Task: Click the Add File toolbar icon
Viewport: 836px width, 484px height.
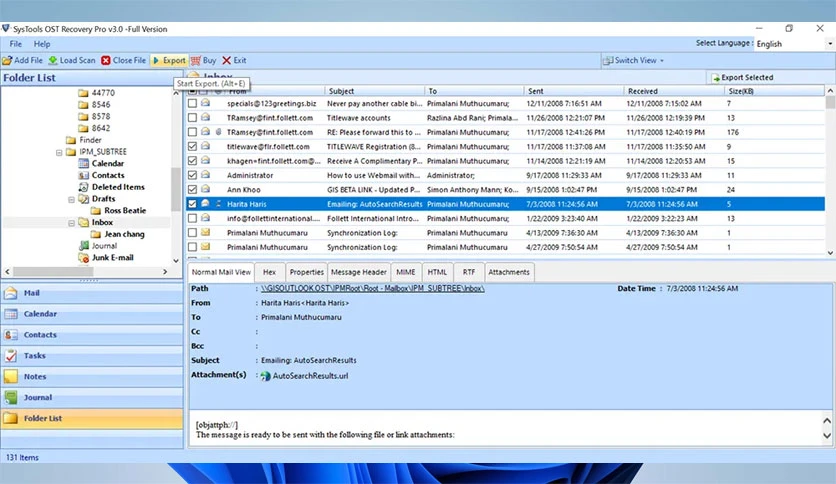Action: pyautogui.click(x=7, y=61)
